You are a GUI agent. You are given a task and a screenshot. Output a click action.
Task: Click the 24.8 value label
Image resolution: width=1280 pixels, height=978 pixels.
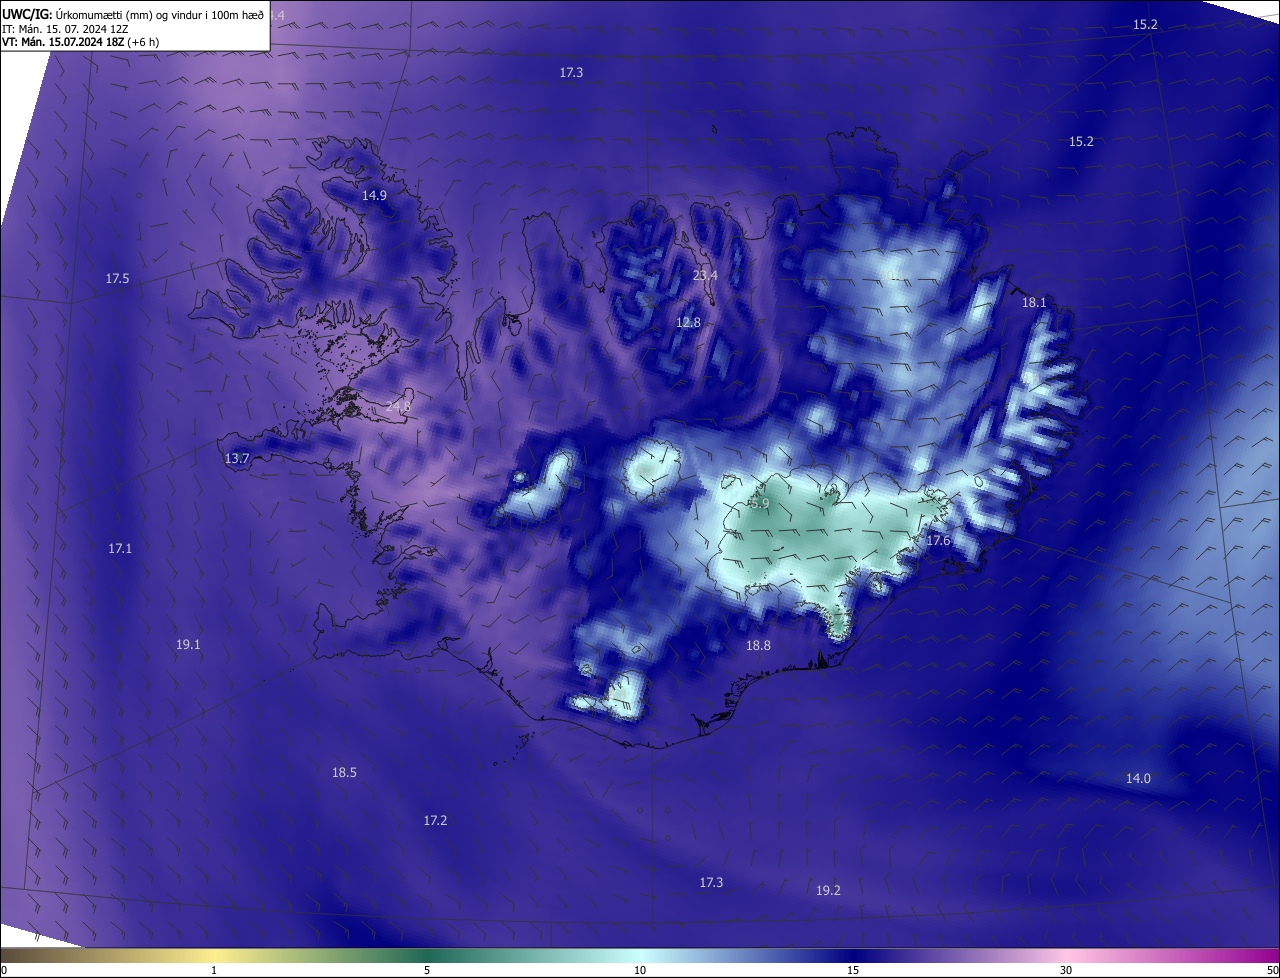coord(397,407)
